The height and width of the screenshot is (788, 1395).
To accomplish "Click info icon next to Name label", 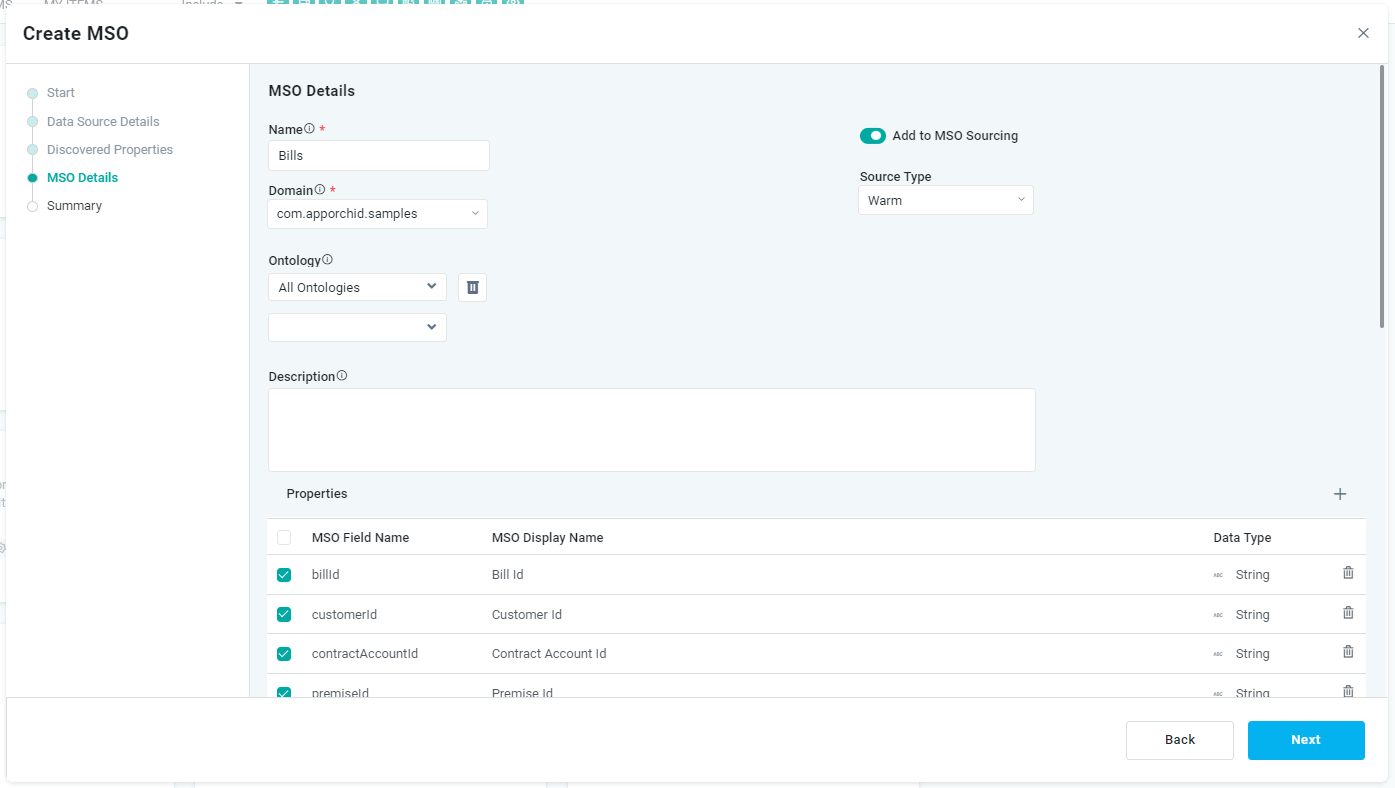I will pos(310,129).
